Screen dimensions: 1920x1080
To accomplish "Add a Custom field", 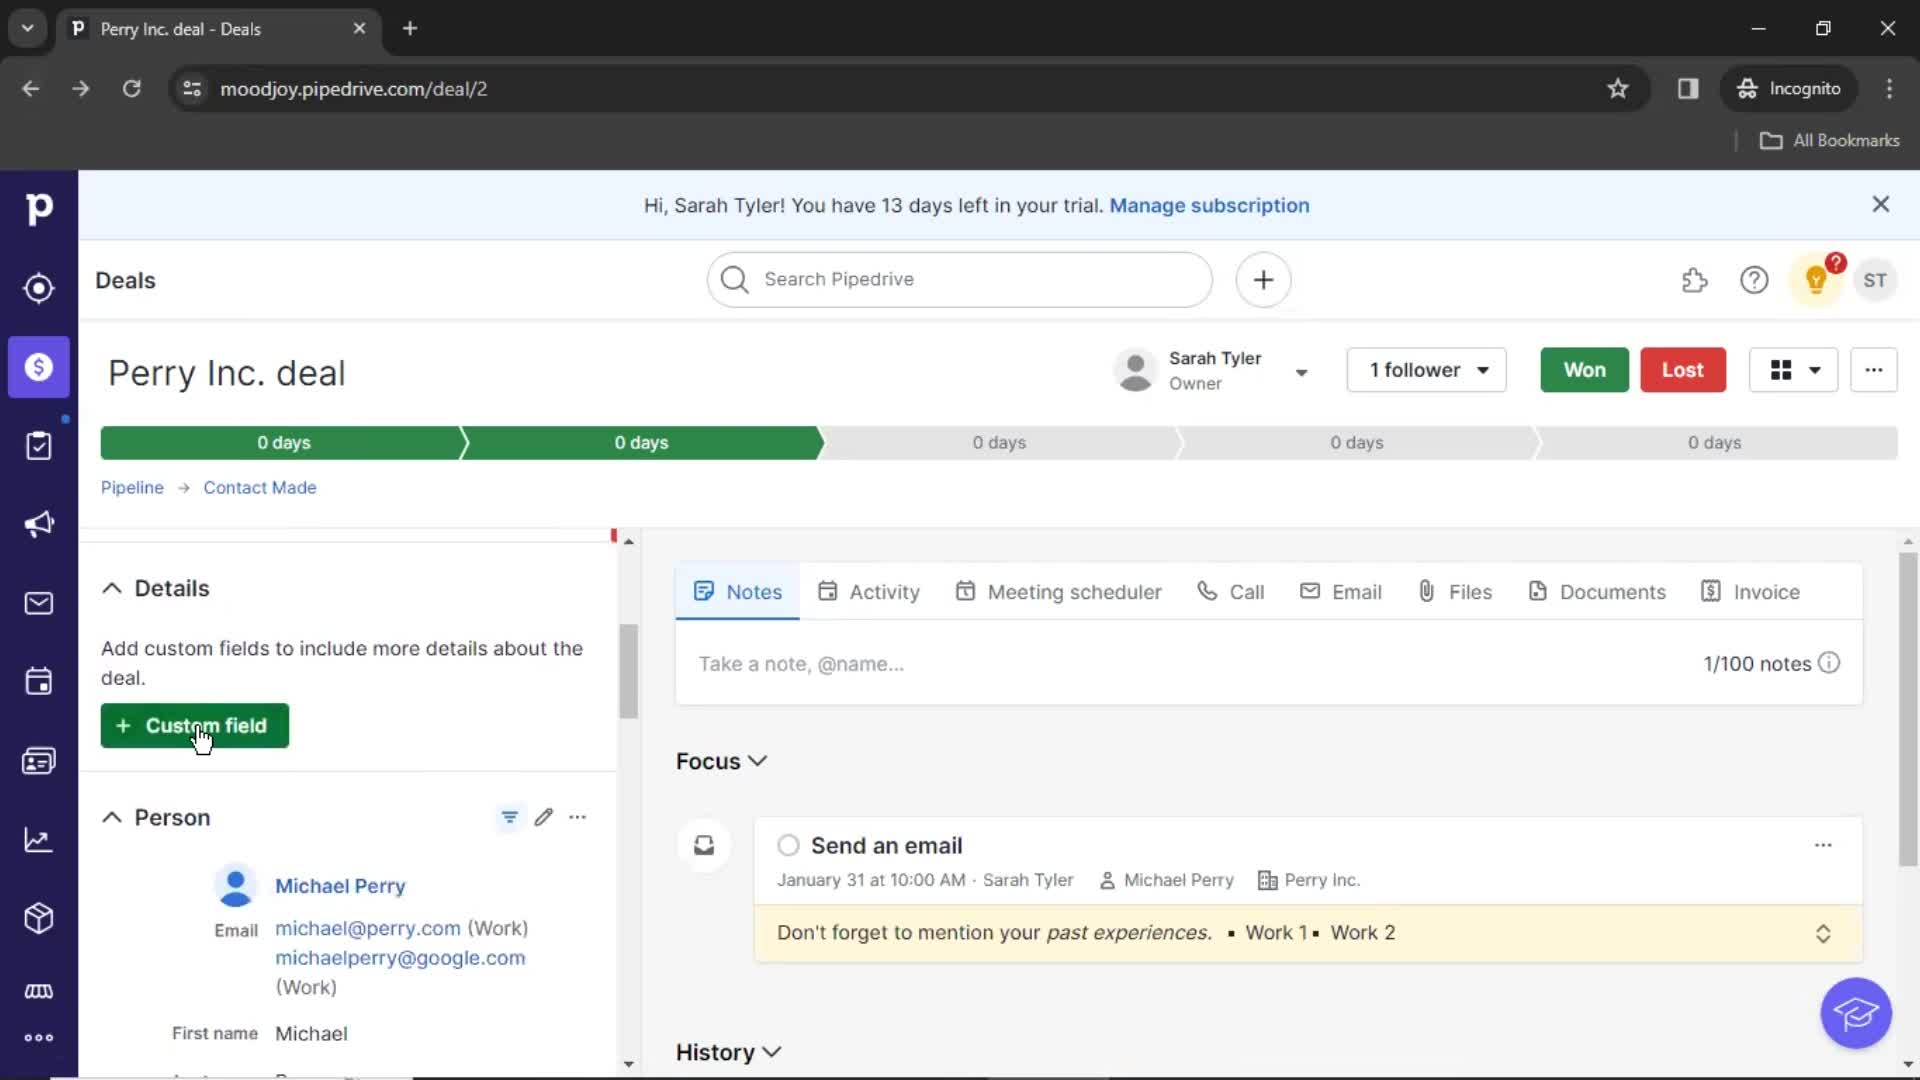I will 194,726.
